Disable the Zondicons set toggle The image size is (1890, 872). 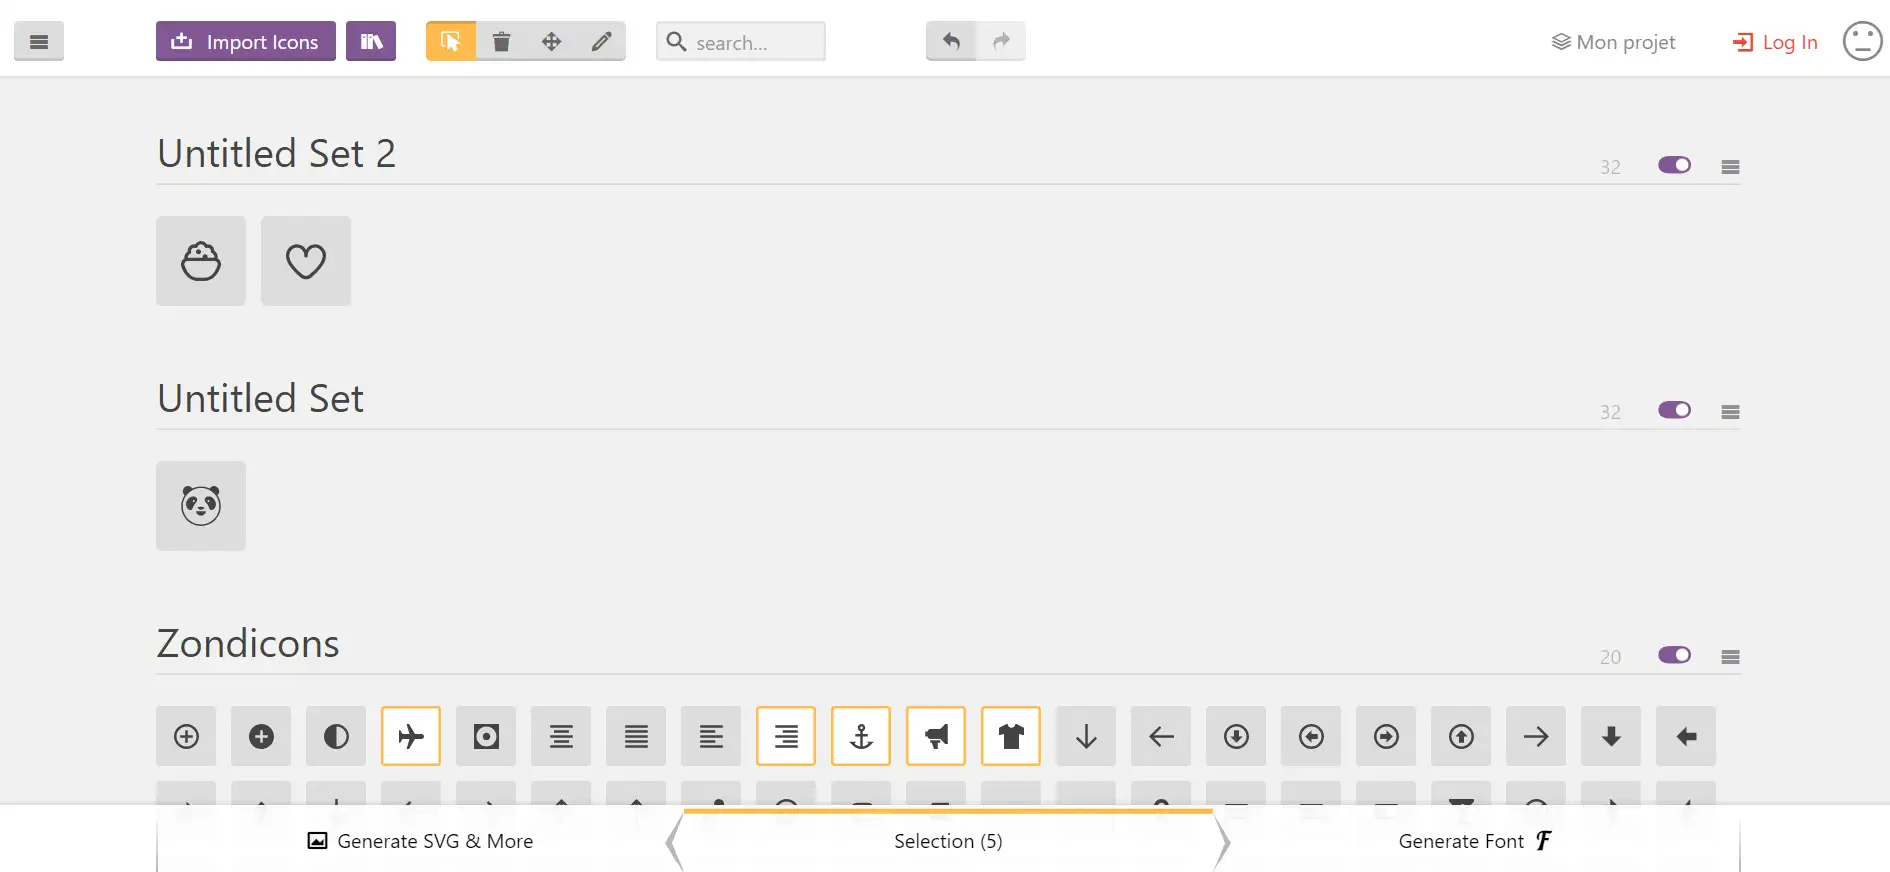[x=1674, y=655]
